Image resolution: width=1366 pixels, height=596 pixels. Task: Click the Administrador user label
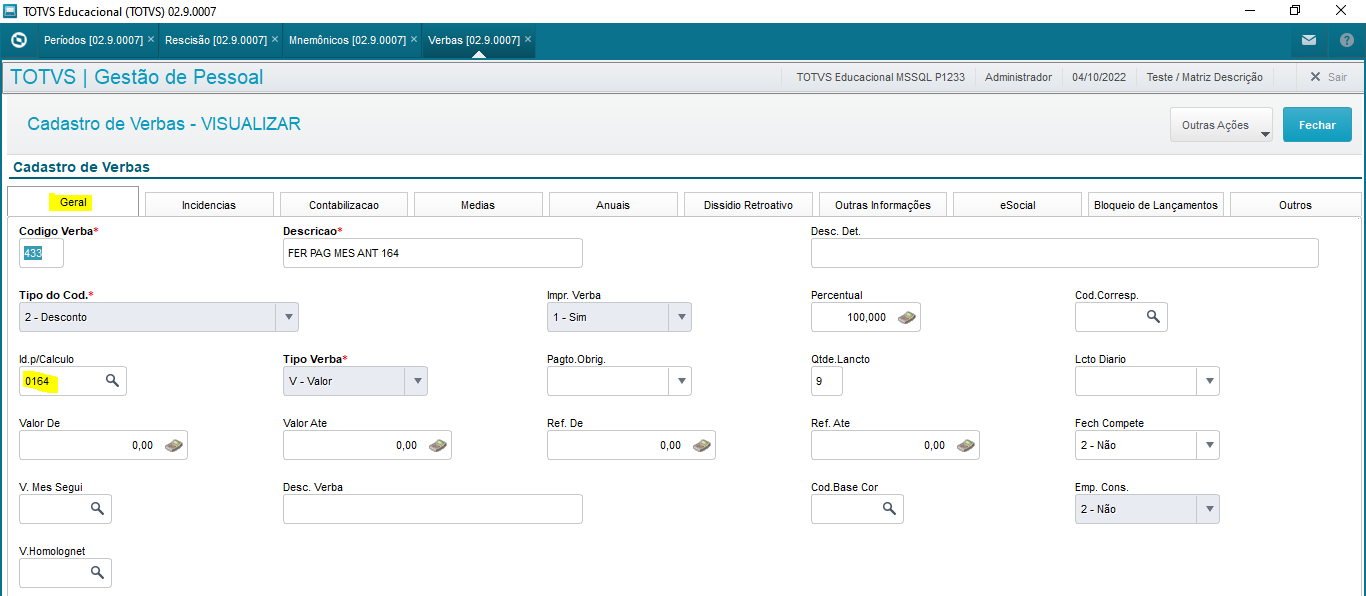[1018, 77]
